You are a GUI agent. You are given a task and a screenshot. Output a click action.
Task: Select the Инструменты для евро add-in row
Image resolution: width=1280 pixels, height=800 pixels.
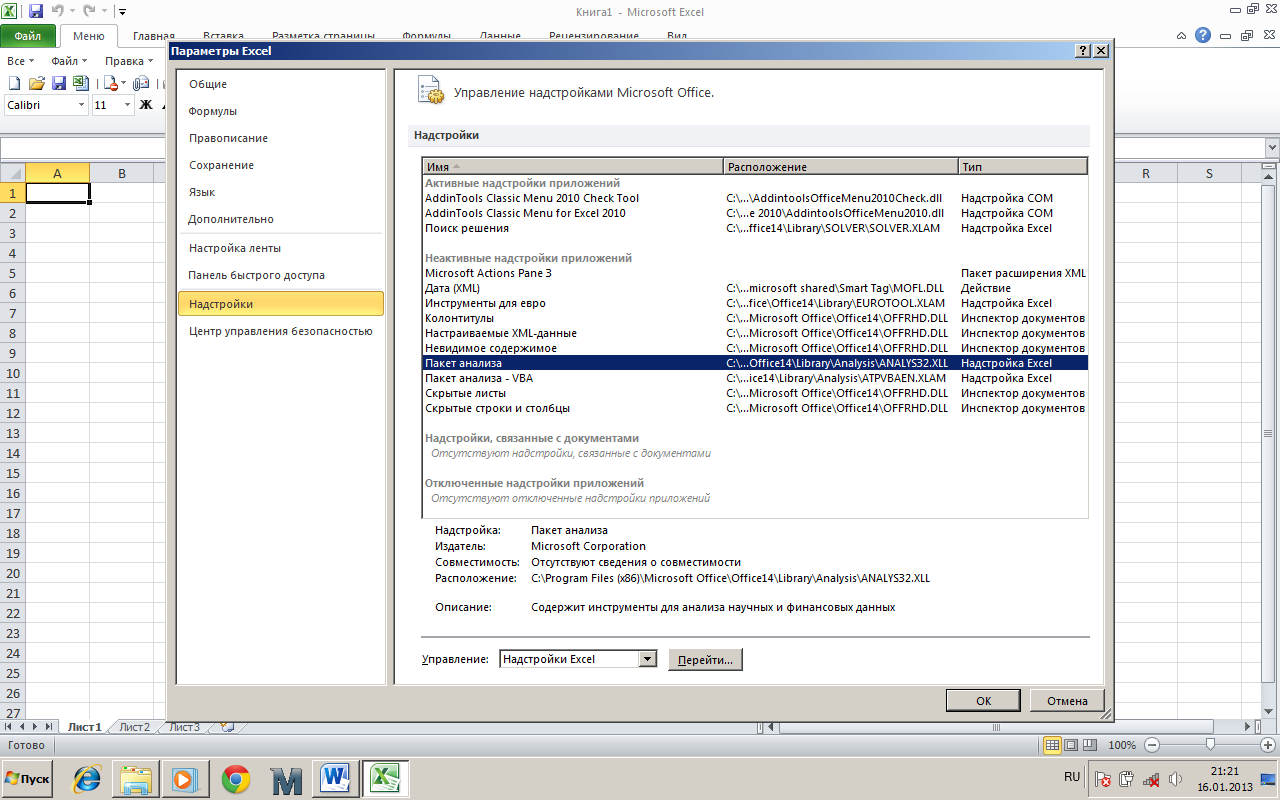[x=755, y=303]
